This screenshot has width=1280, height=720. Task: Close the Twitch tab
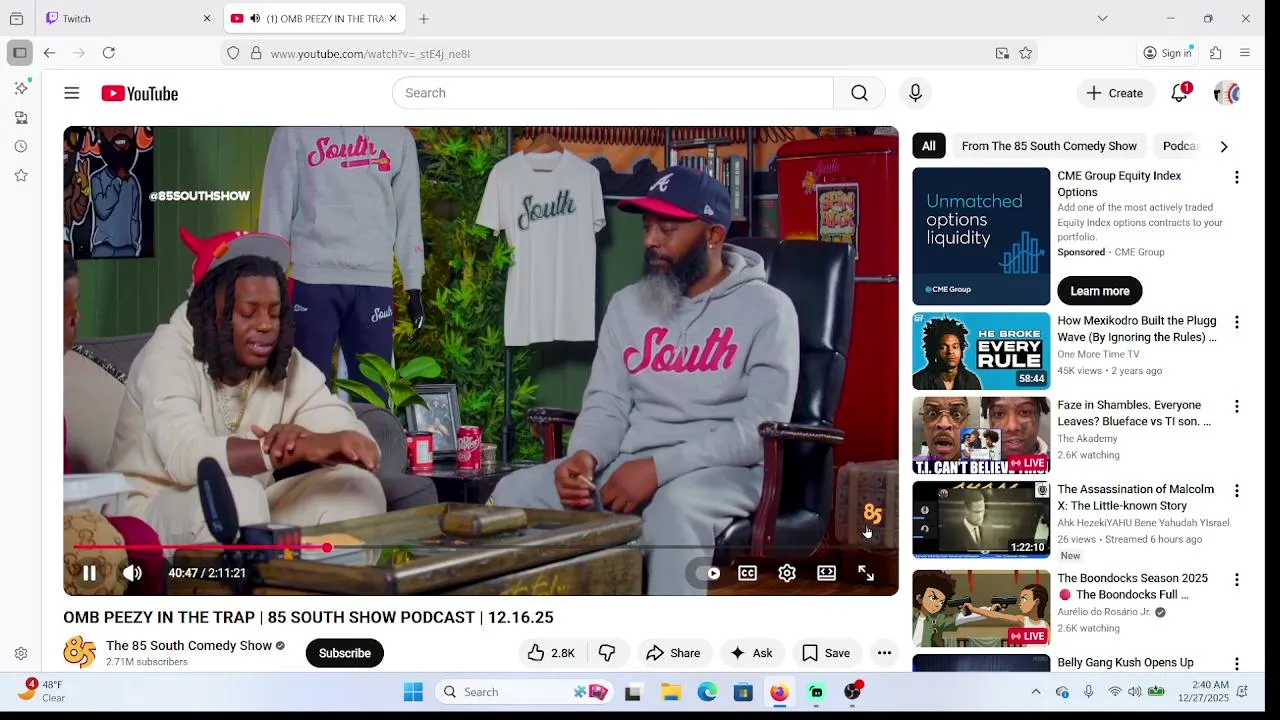coord(207,18)
